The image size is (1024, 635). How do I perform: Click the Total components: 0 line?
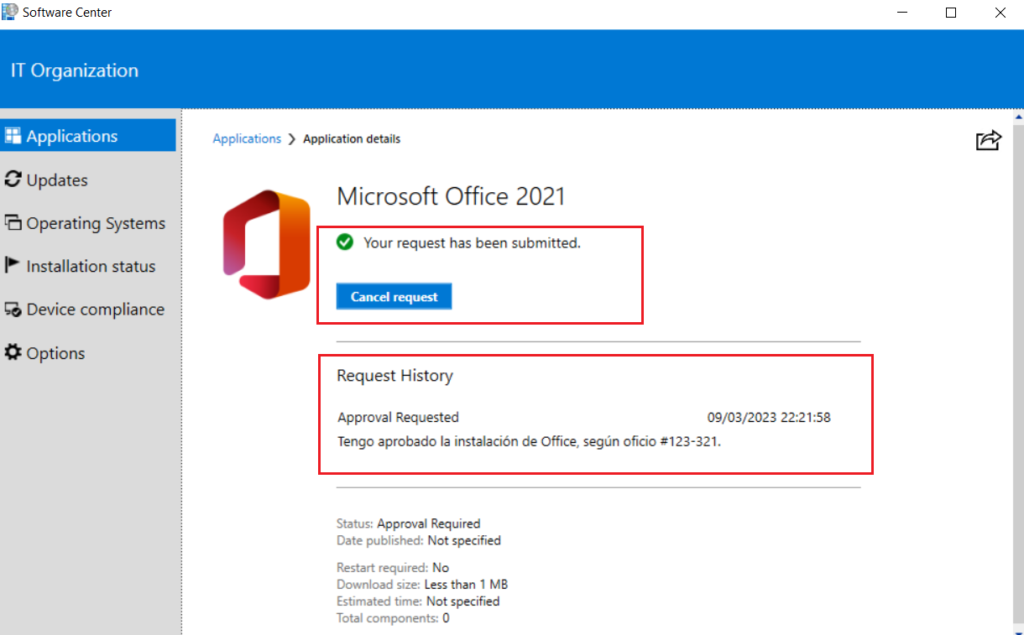click(392, 618)
